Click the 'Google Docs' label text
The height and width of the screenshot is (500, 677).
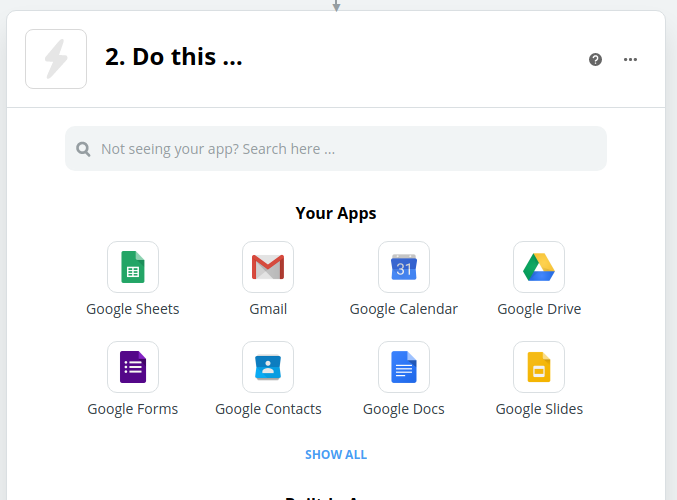point(404,409)
